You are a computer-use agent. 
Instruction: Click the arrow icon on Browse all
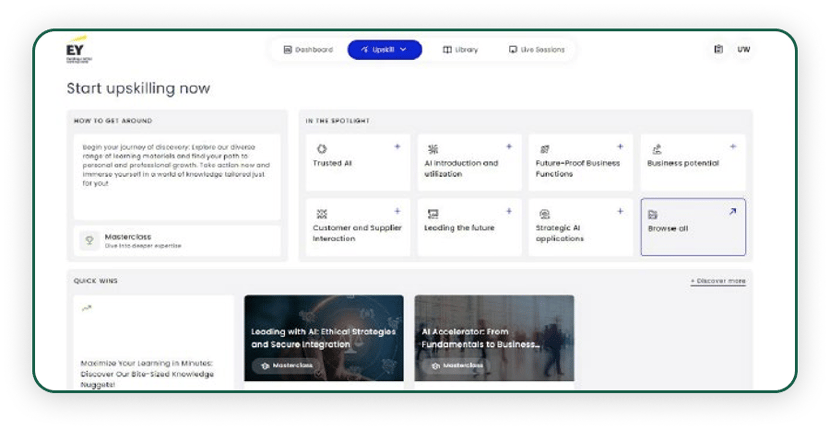pos(732,211)
